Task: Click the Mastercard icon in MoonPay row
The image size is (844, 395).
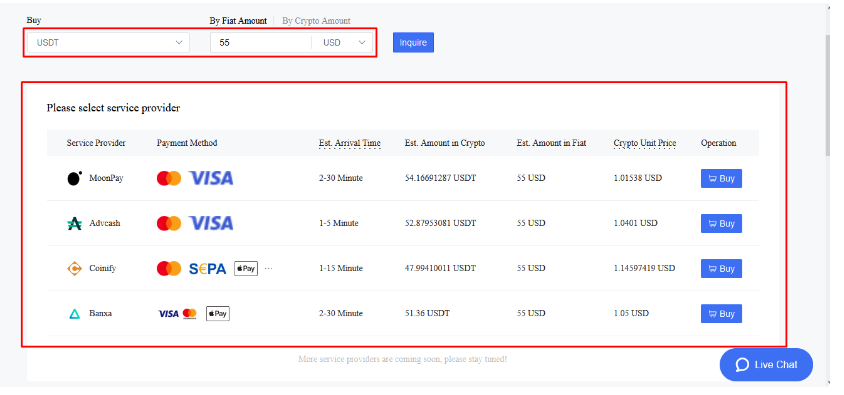Action: pos(169,178)
